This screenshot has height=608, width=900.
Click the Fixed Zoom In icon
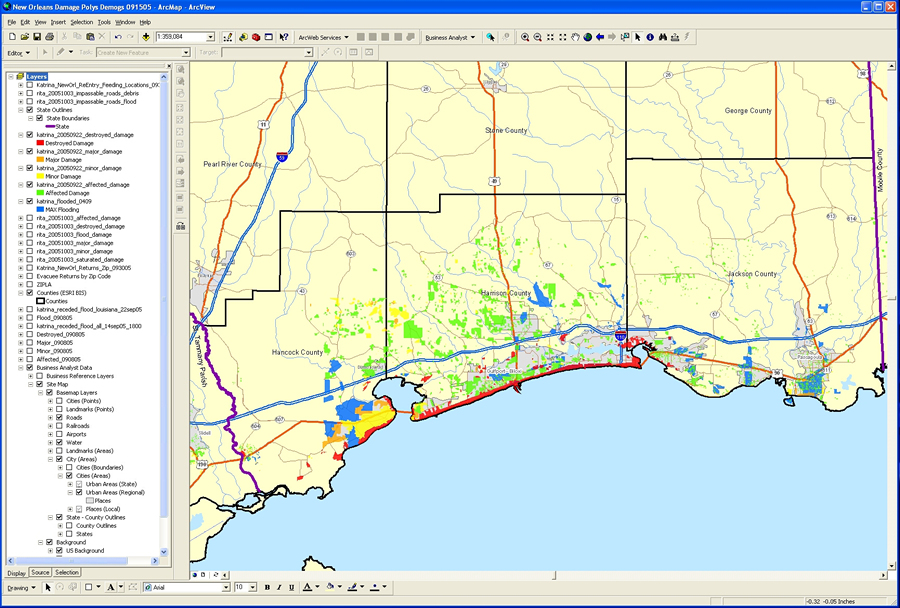click(x=550, y=37)
